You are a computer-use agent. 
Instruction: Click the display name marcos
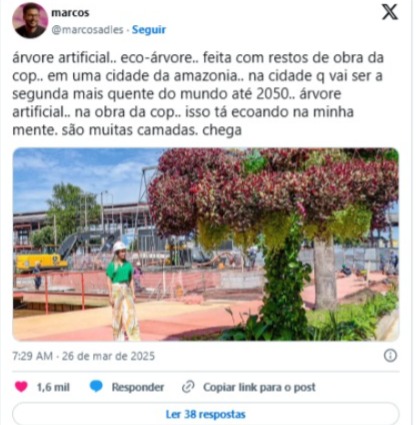click(70, 13)
